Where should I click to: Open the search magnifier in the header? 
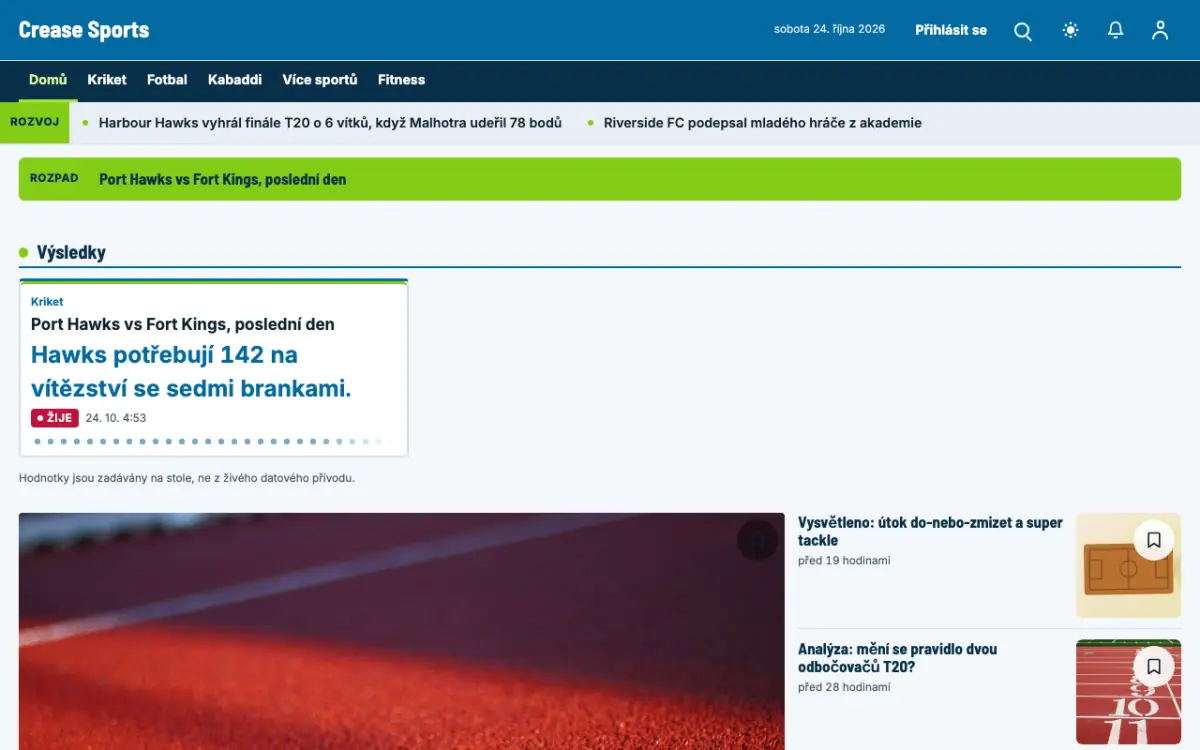click(x=1023, y=31)
